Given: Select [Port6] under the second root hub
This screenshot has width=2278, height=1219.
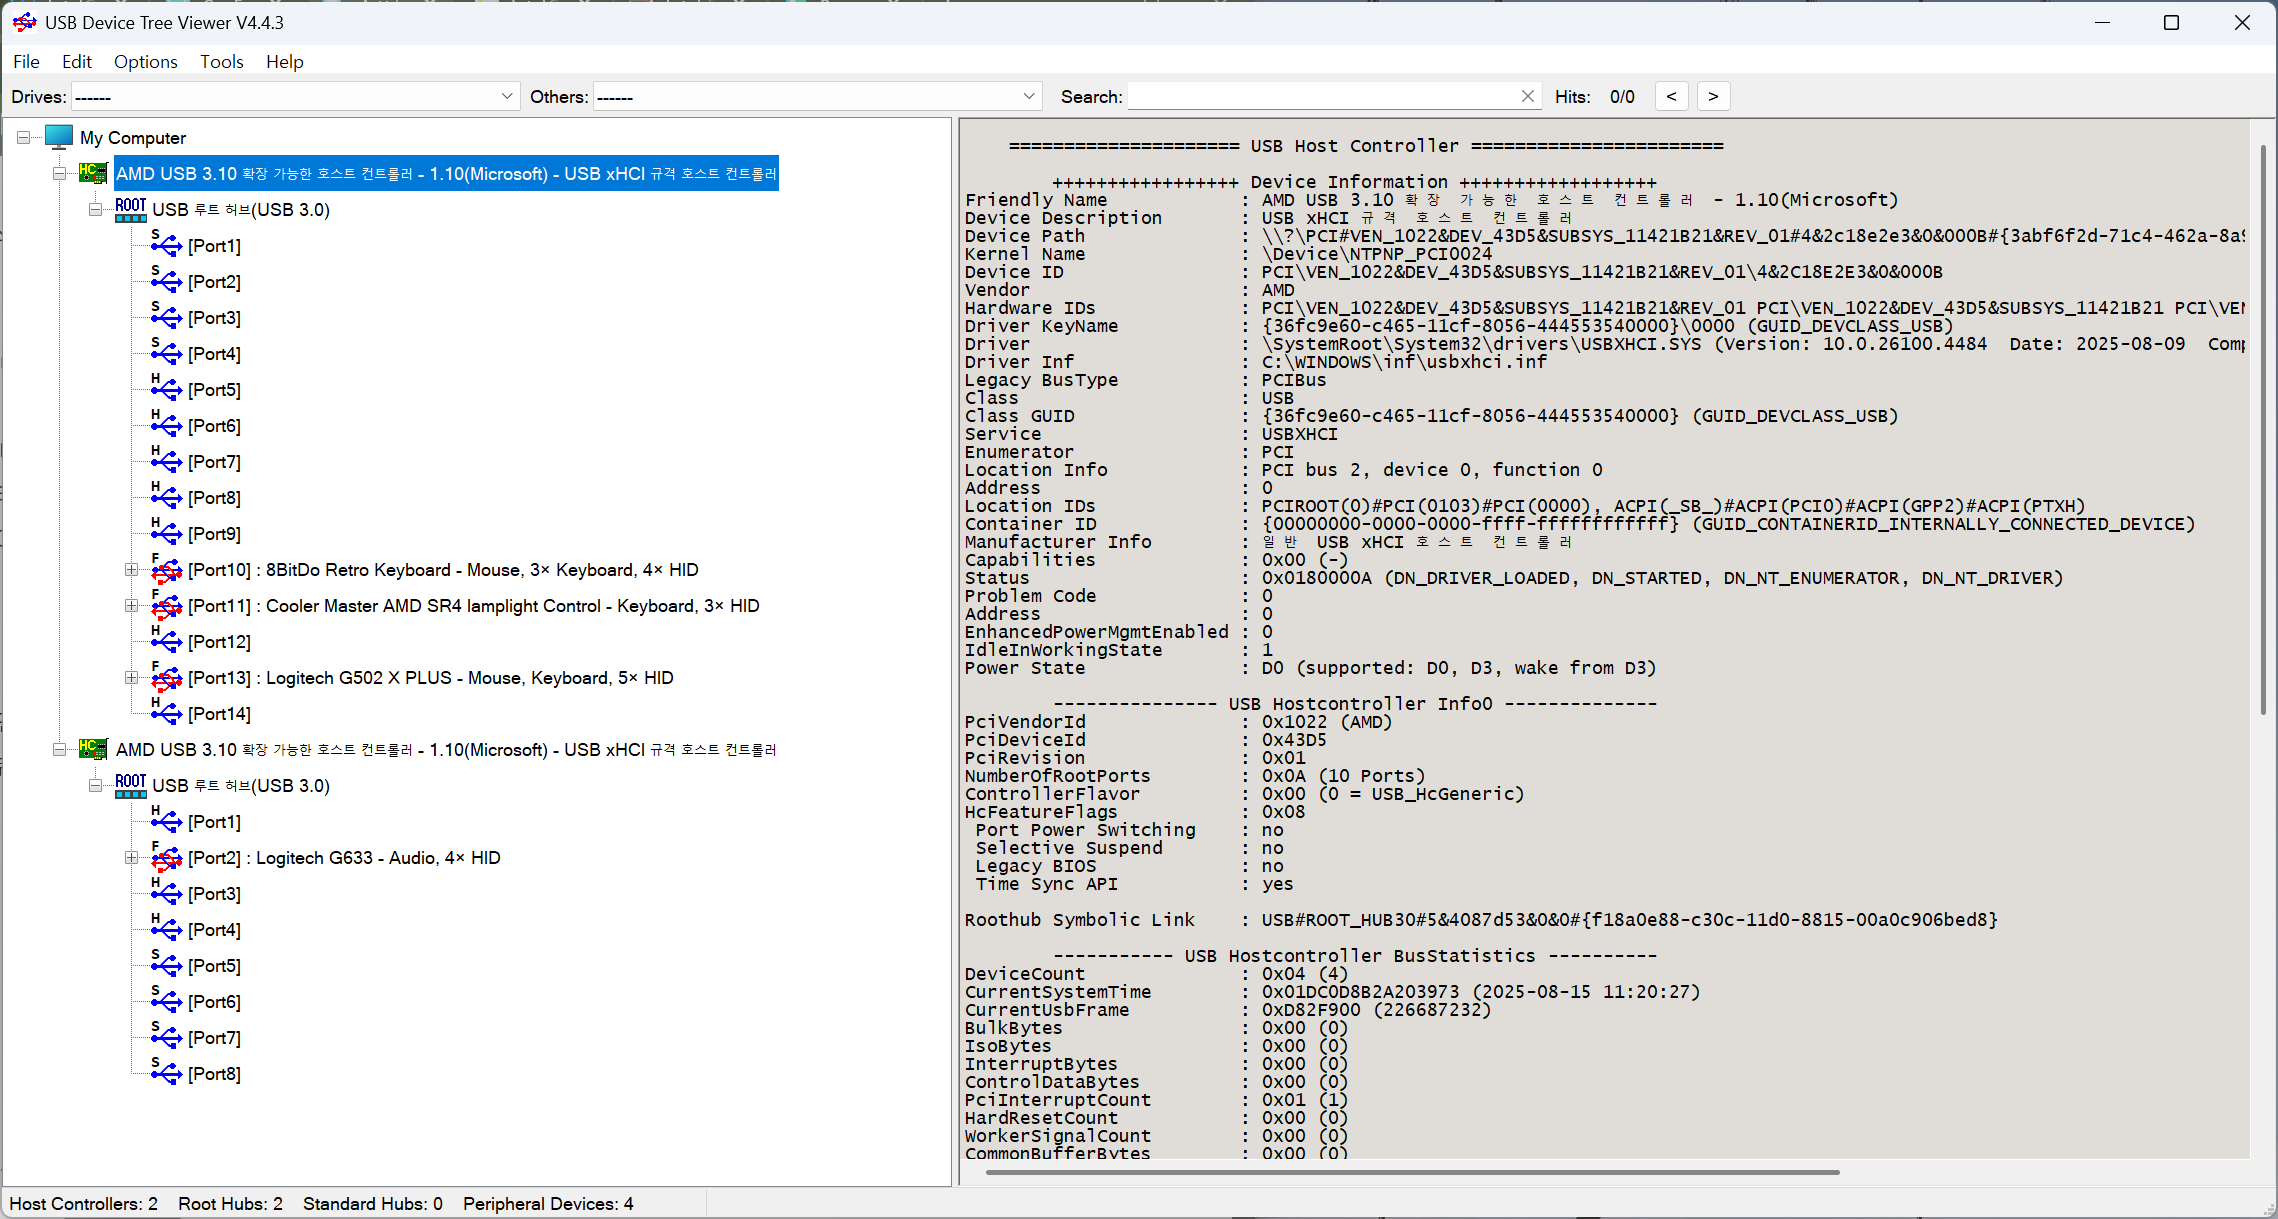Looking at the screenshot, I should 214,1001.
